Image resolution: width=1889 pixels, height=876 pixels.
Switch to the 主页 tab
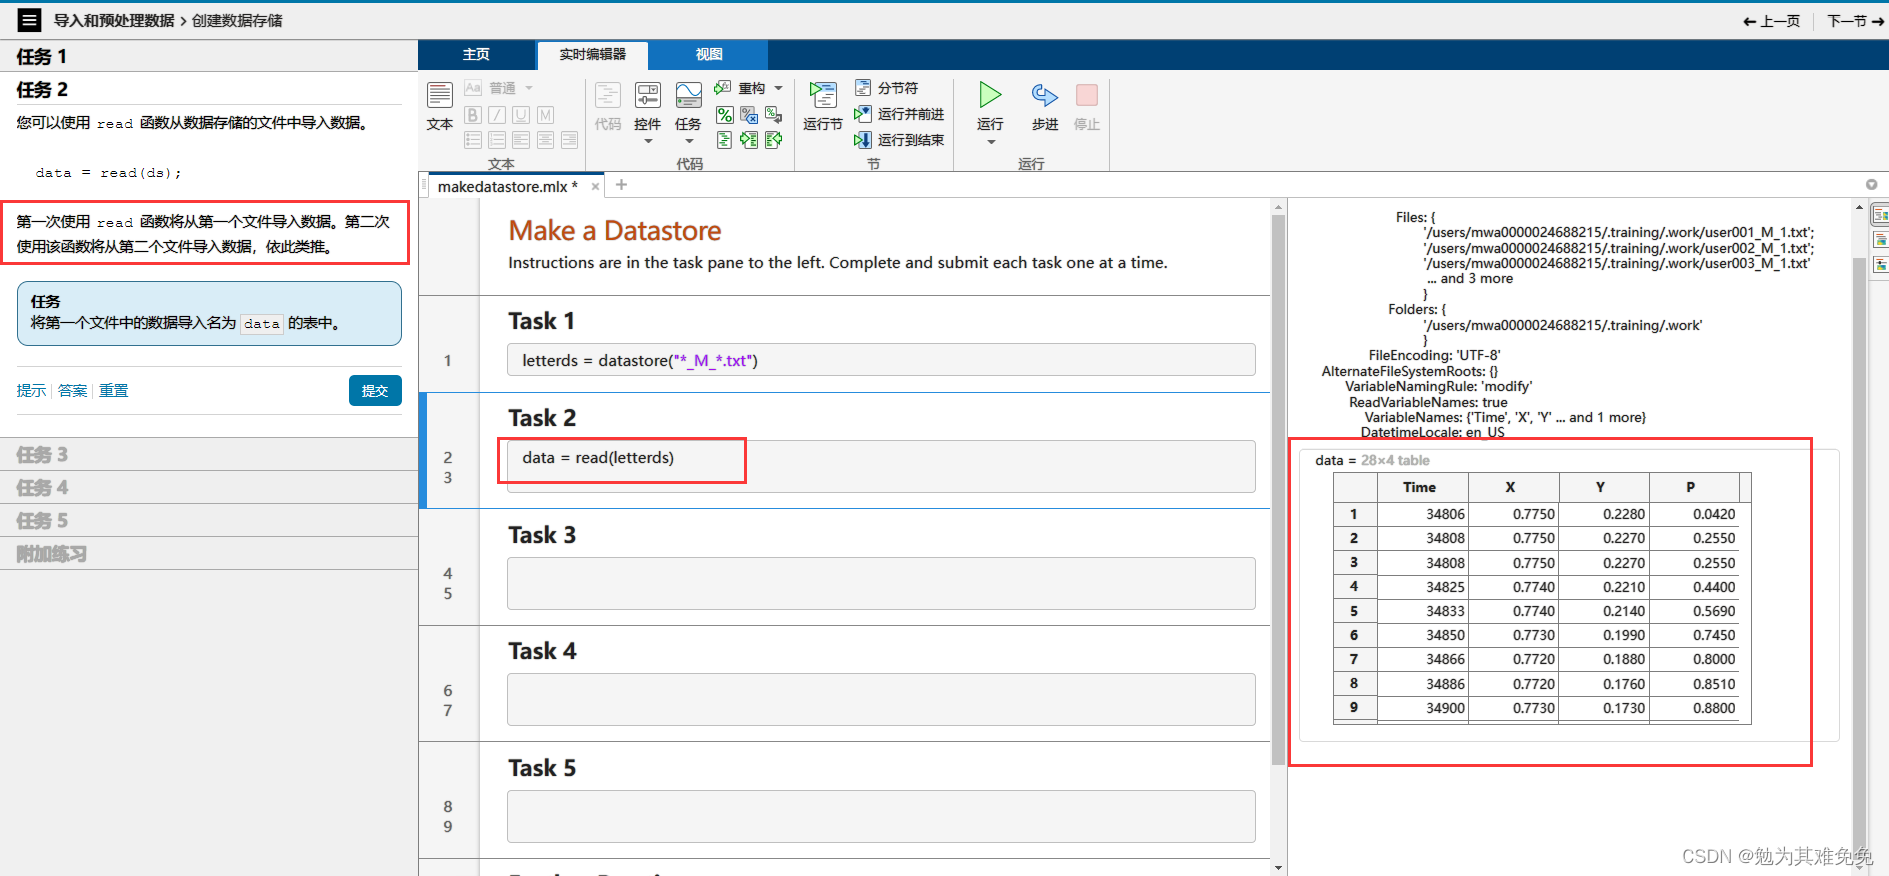[x=476, y=54]
